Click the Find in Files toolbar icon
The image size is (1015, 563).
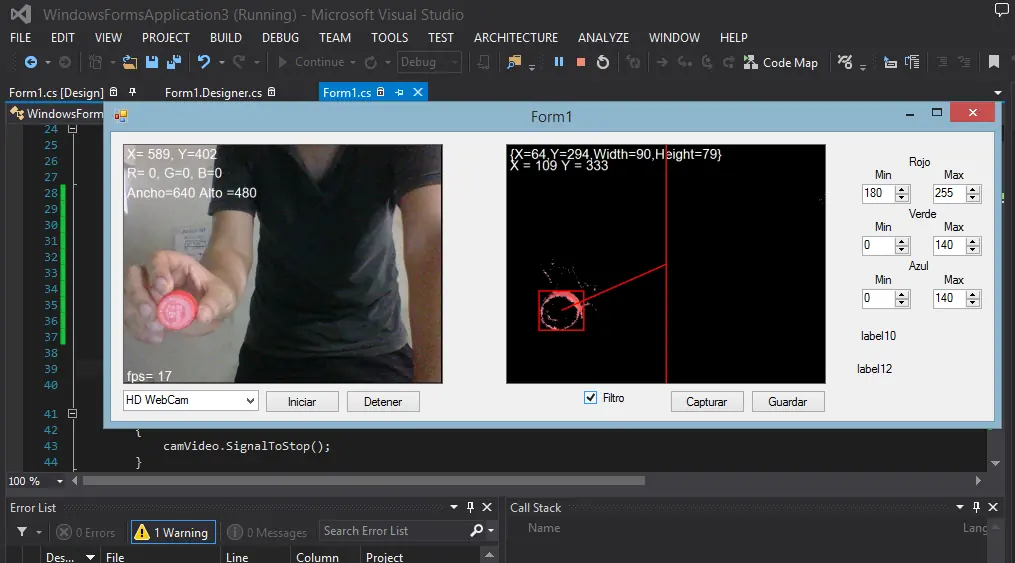514,62
